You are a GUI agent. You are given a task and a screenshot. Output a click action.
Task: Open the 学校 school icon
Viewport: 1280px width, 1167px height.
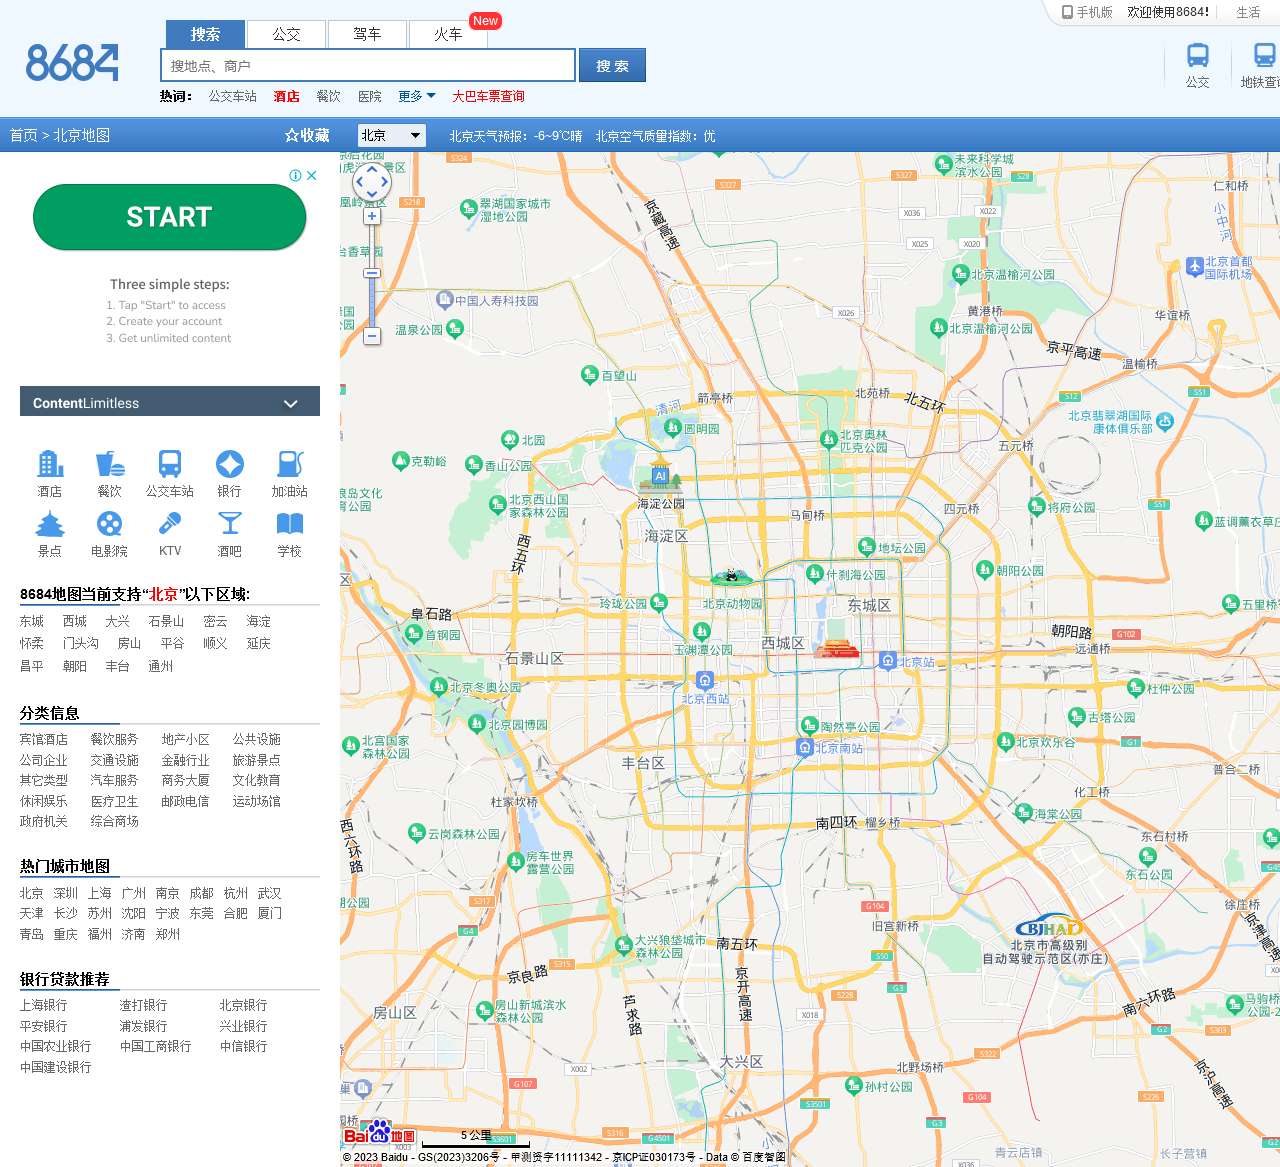click(x=290, y=524)
